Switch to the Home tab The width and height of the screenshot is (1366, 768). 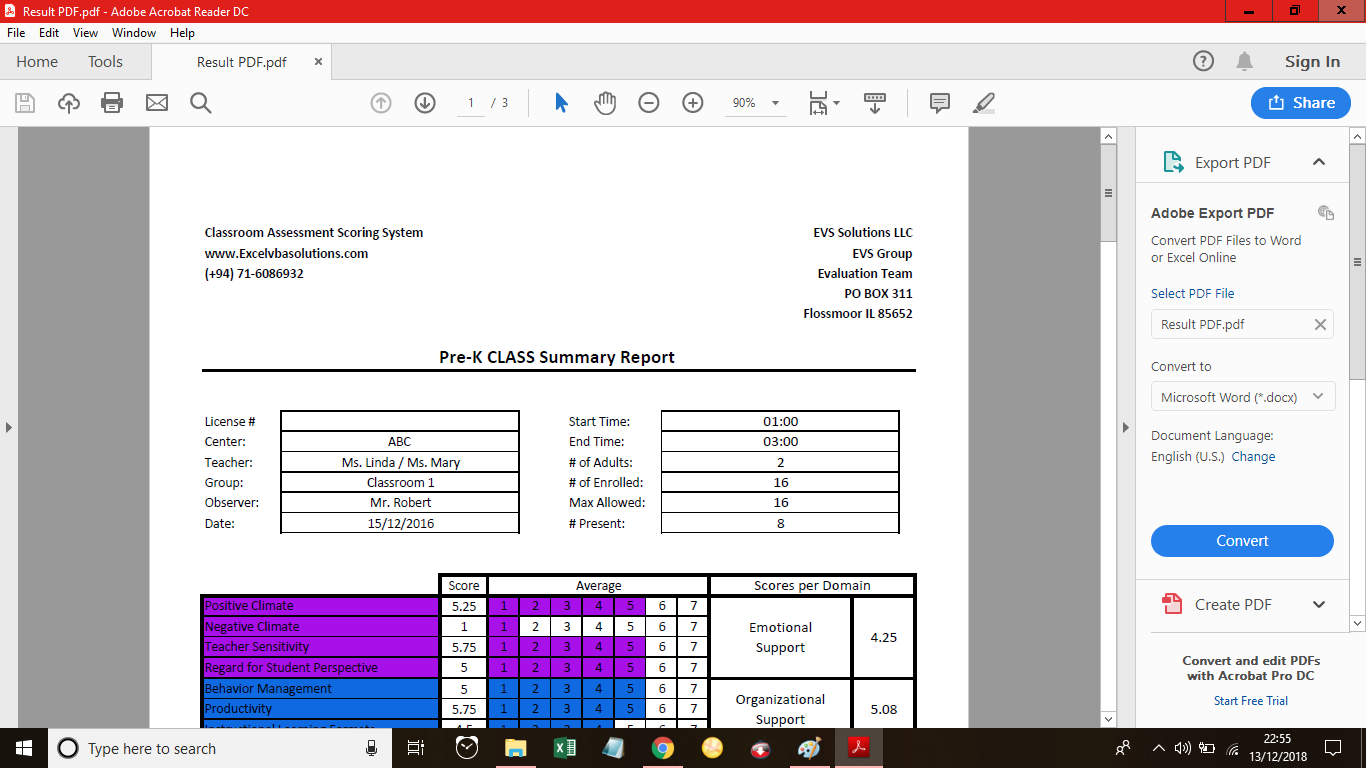point(37,61)
